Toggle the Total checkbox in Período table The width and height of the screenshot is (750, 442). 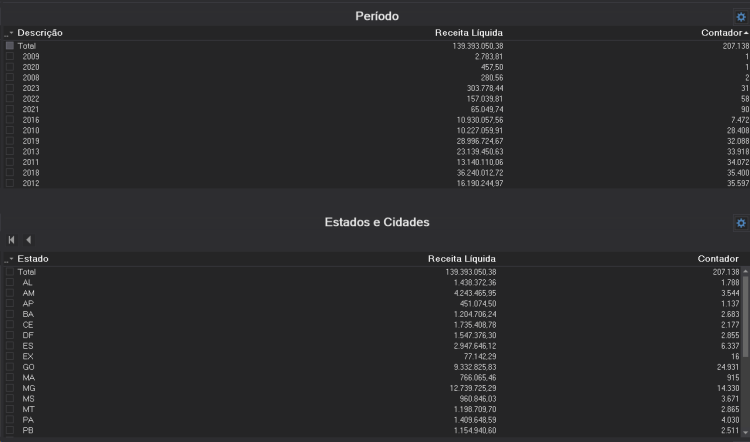click(10, 46)
